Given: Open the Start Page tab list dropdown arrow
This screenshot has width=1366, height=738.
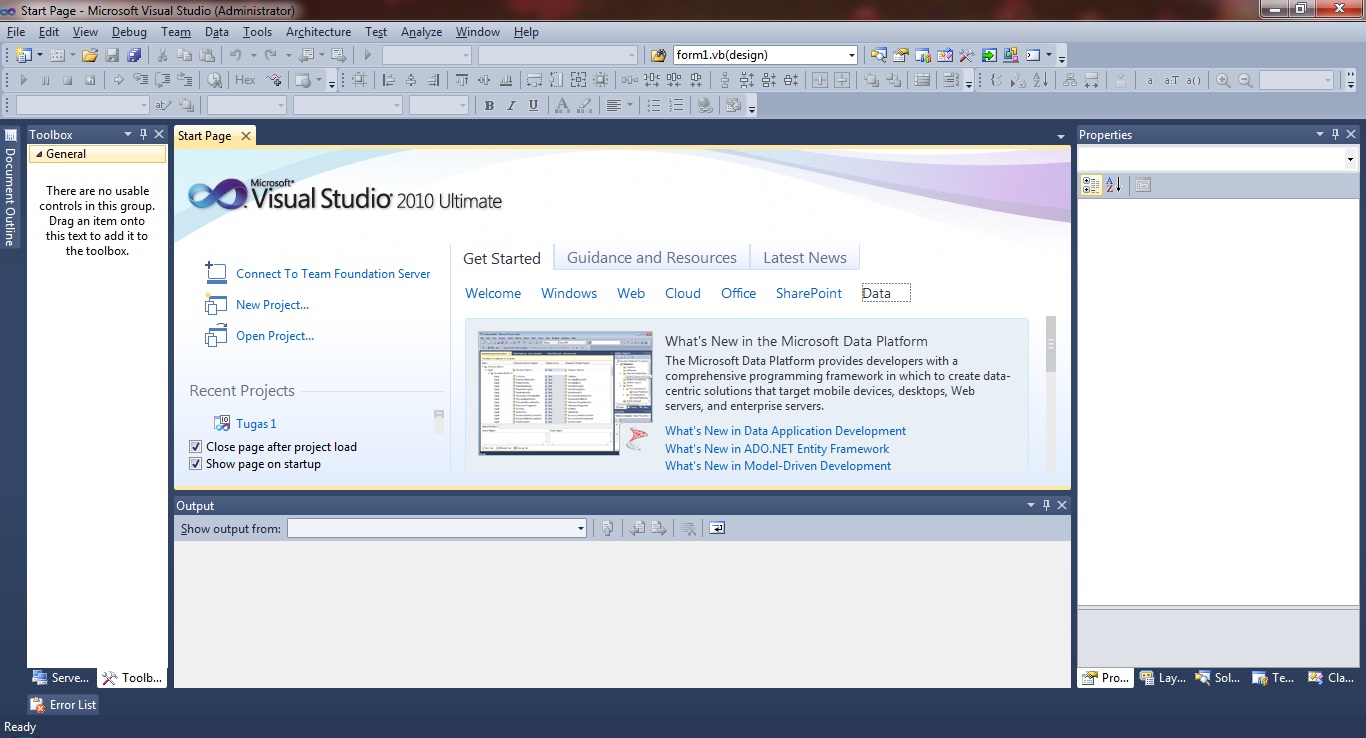Looking at the screenshot, I should [x=1060, y=136].
